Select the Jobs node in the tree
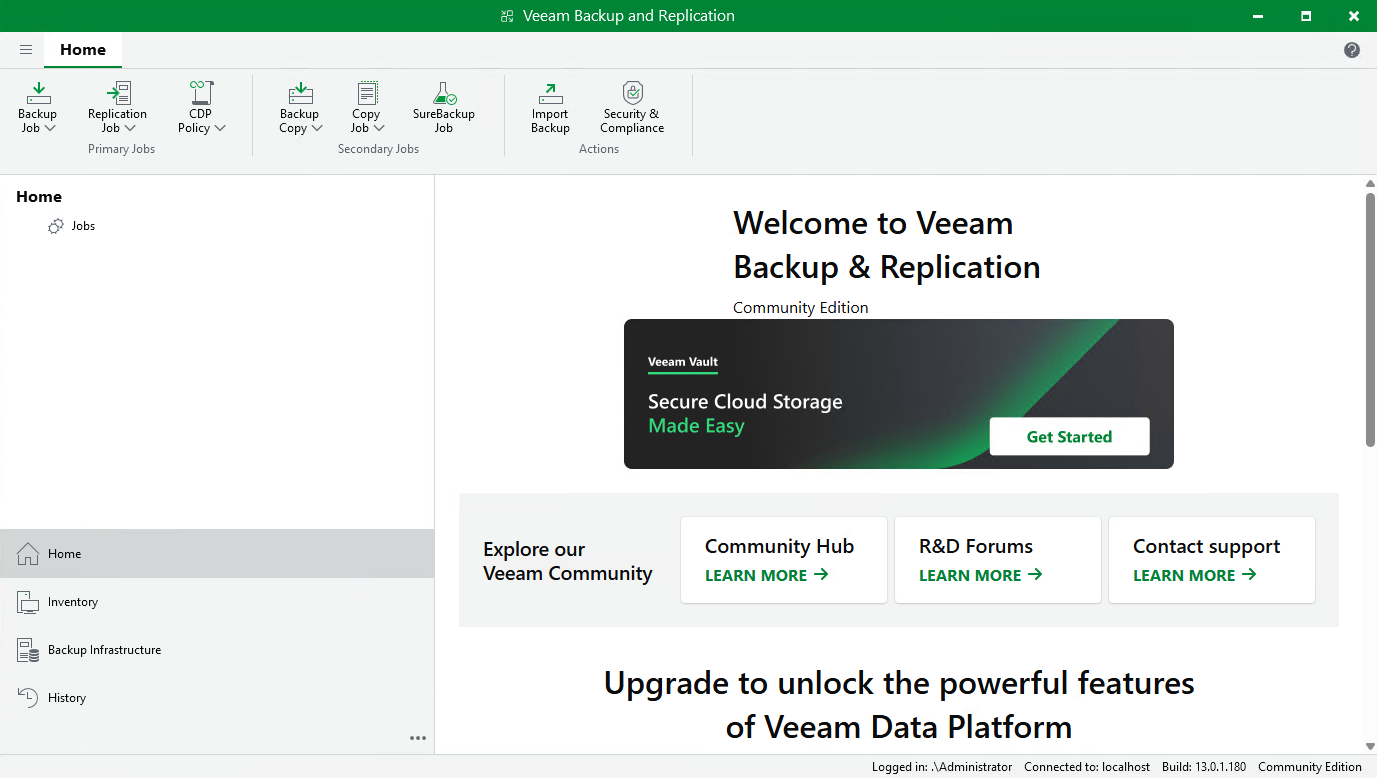The image size is (1377, 778). coord(82,225)
